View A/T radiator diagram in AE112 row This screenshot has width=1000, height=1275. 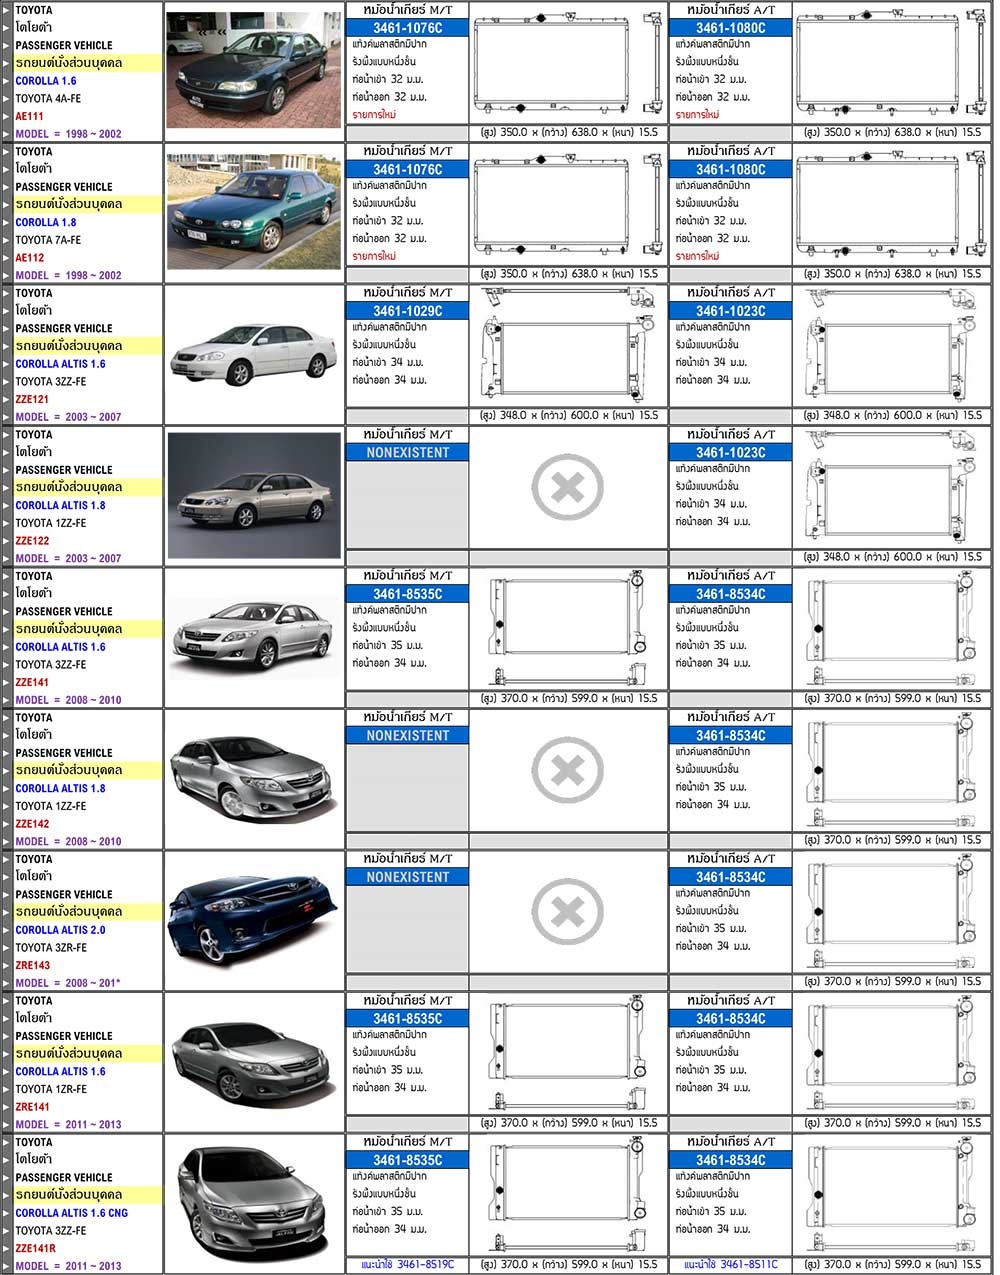pyautogui.click(x=891, y=206)
